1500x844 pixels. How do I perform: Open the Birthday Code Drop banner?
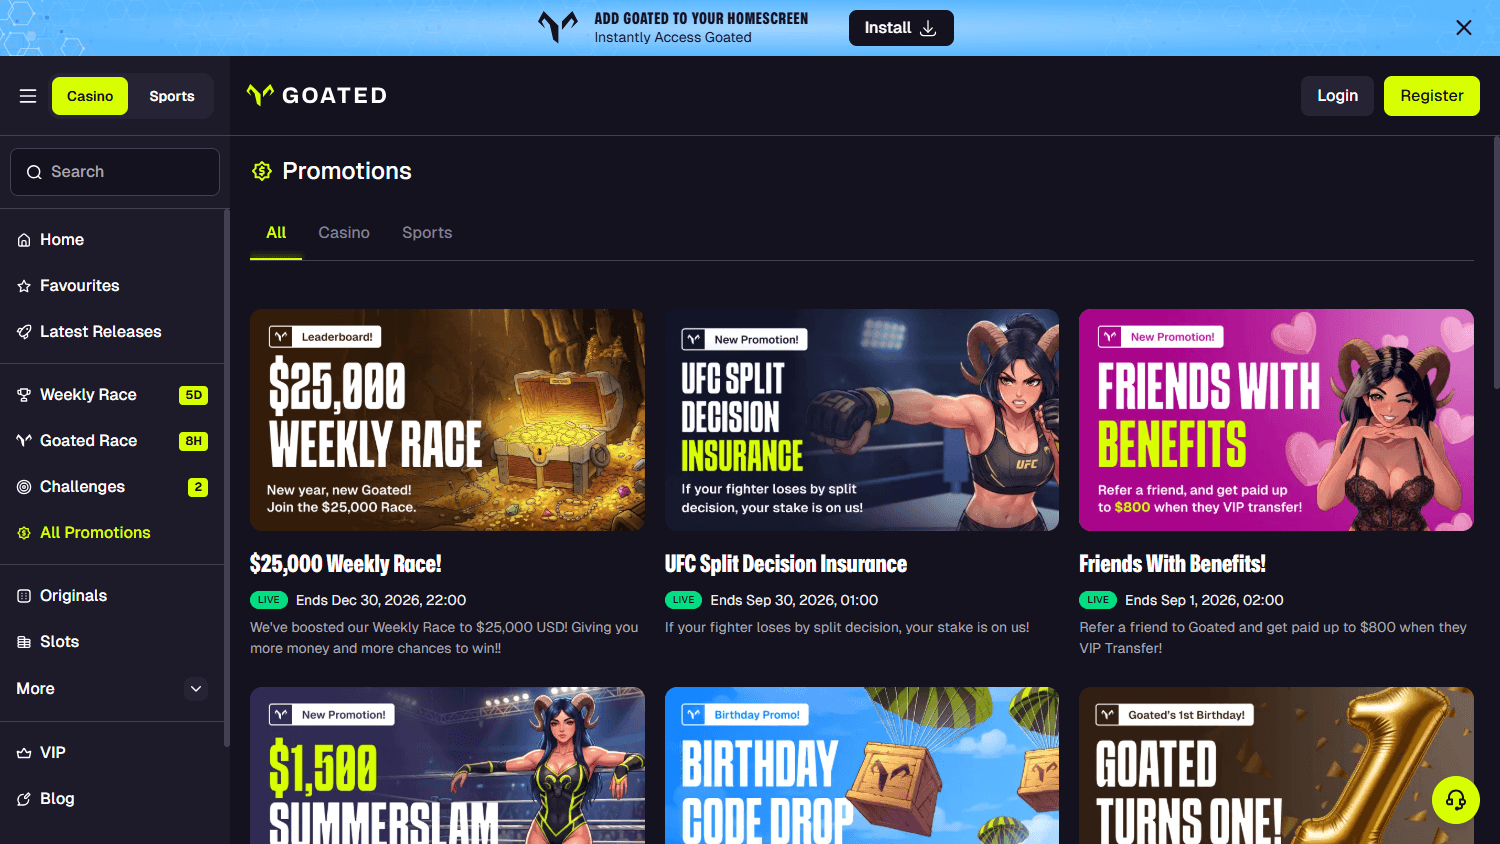coord(862,765)
